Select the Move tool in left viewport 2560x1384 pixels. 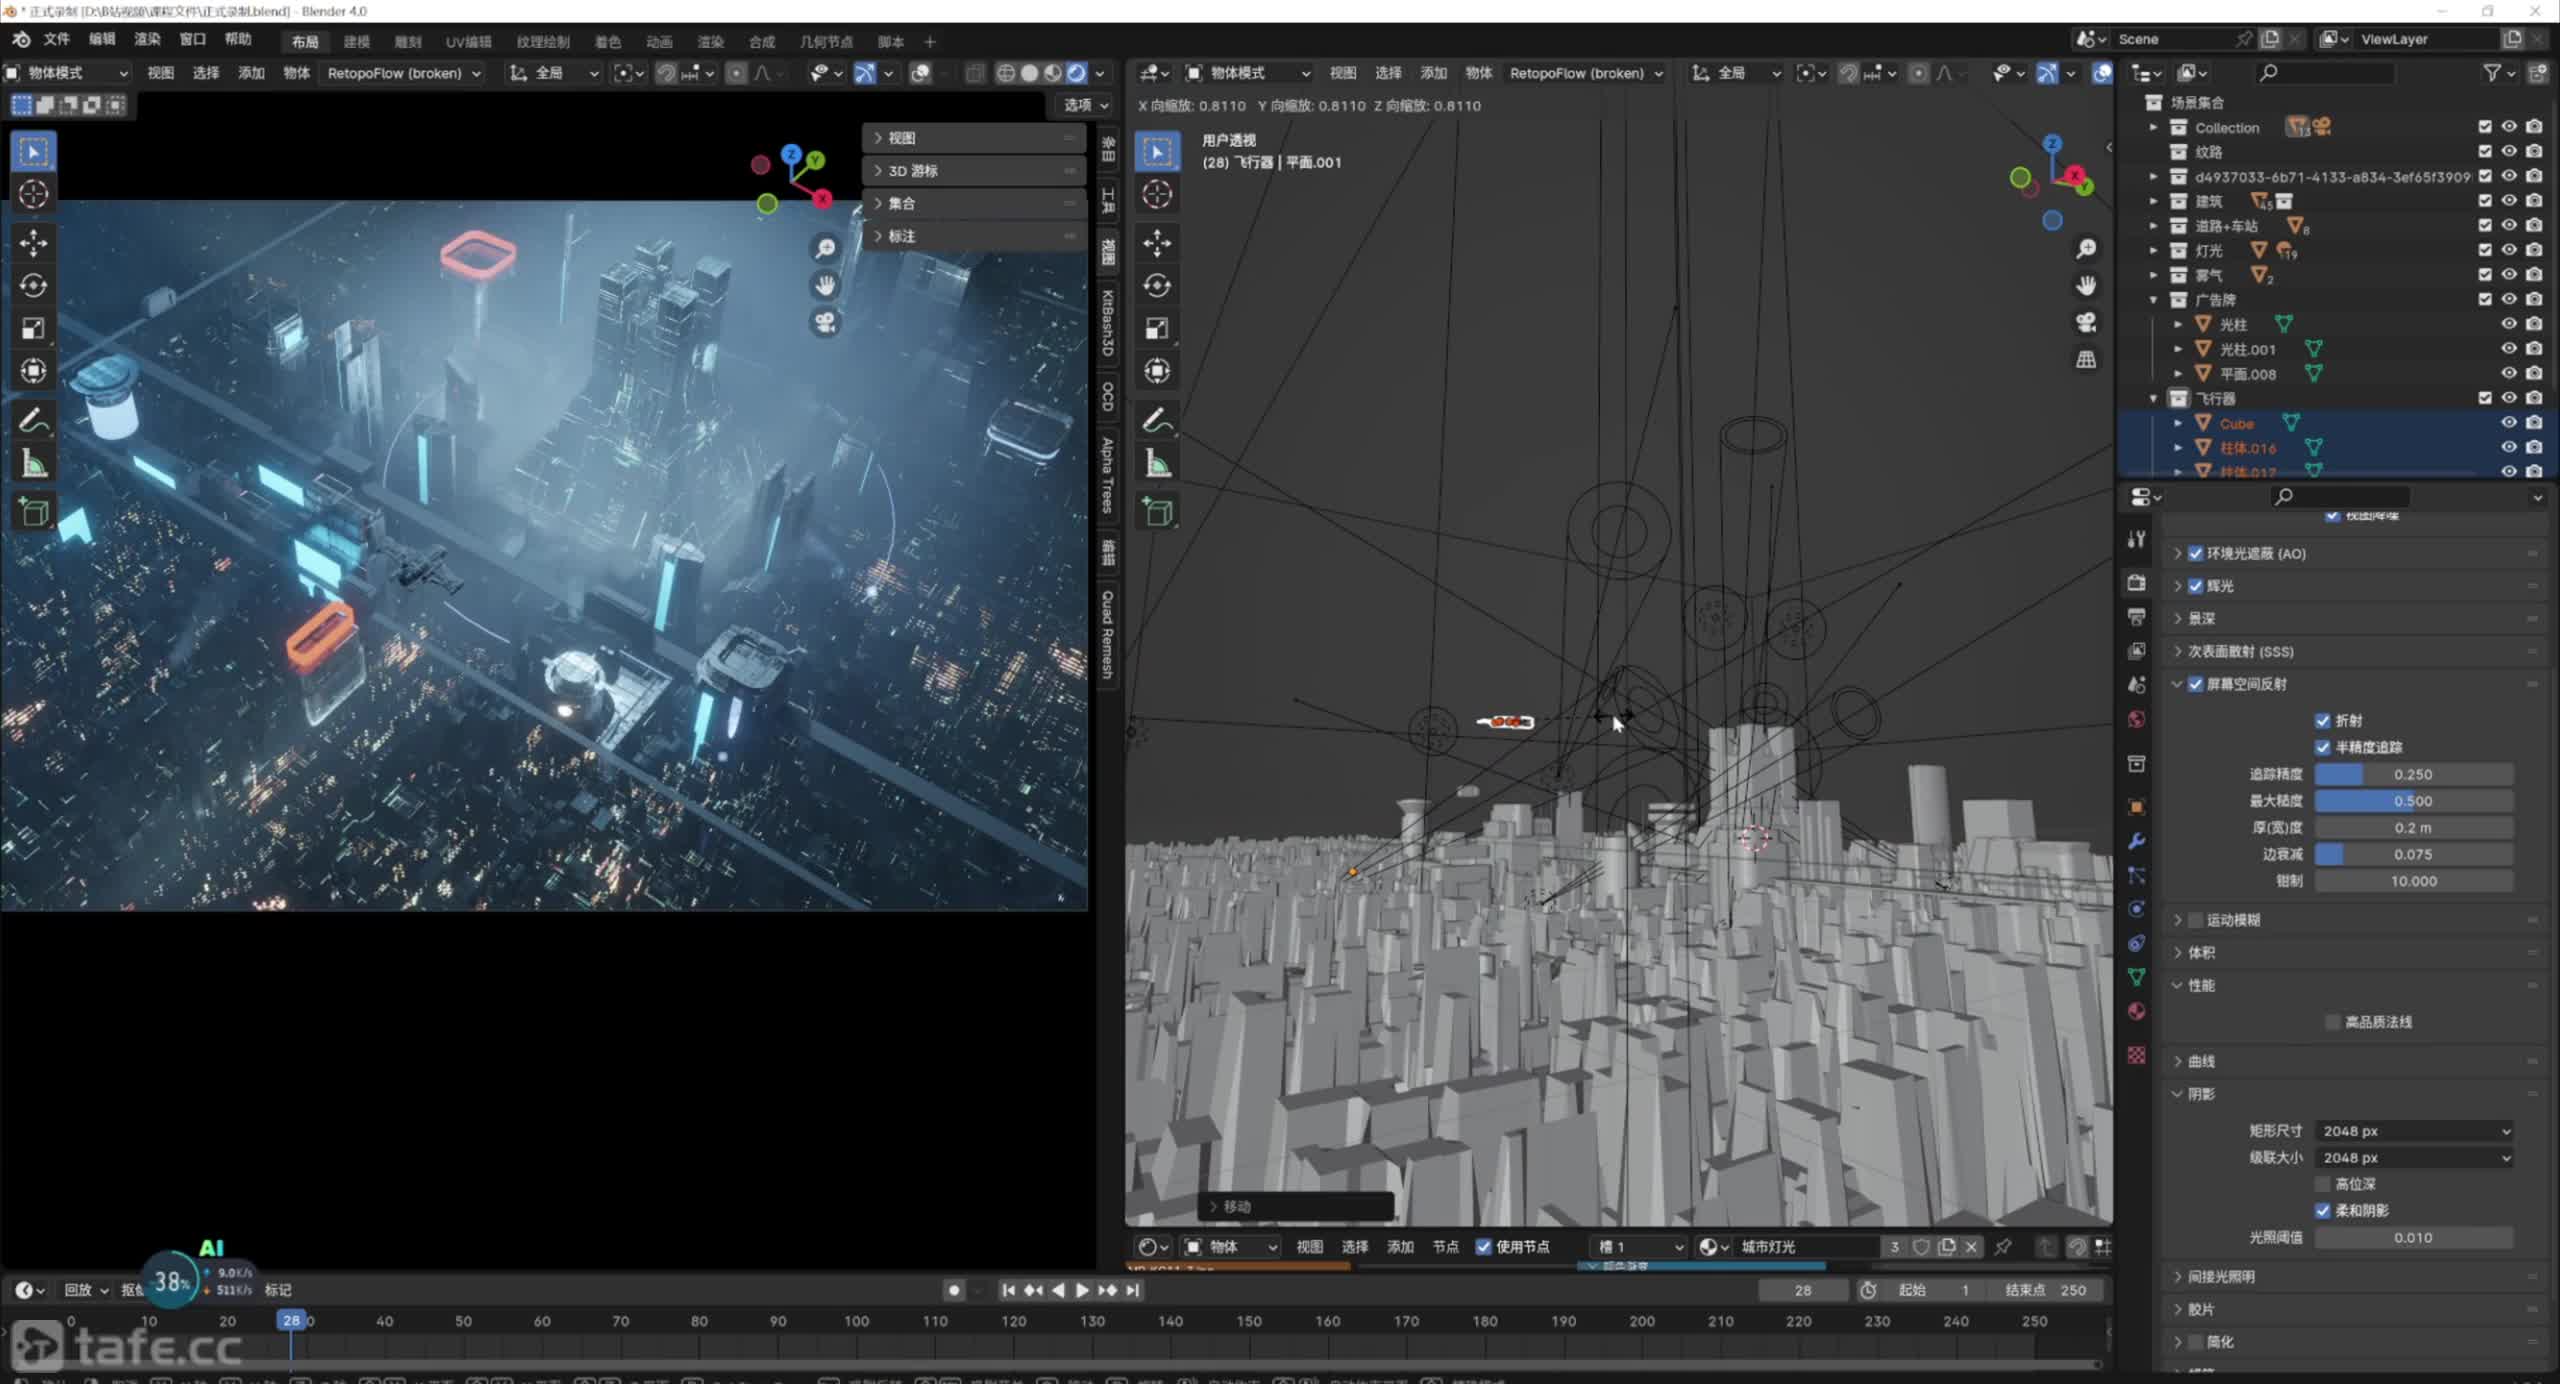[33, 243]
